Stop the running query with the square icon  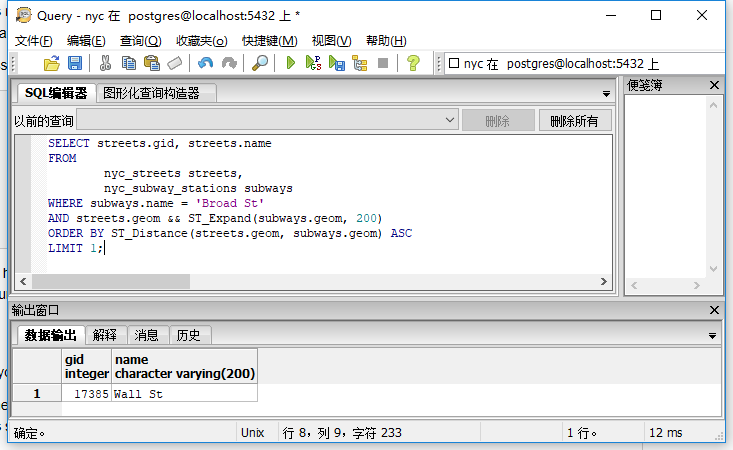[x=383, y=63]
